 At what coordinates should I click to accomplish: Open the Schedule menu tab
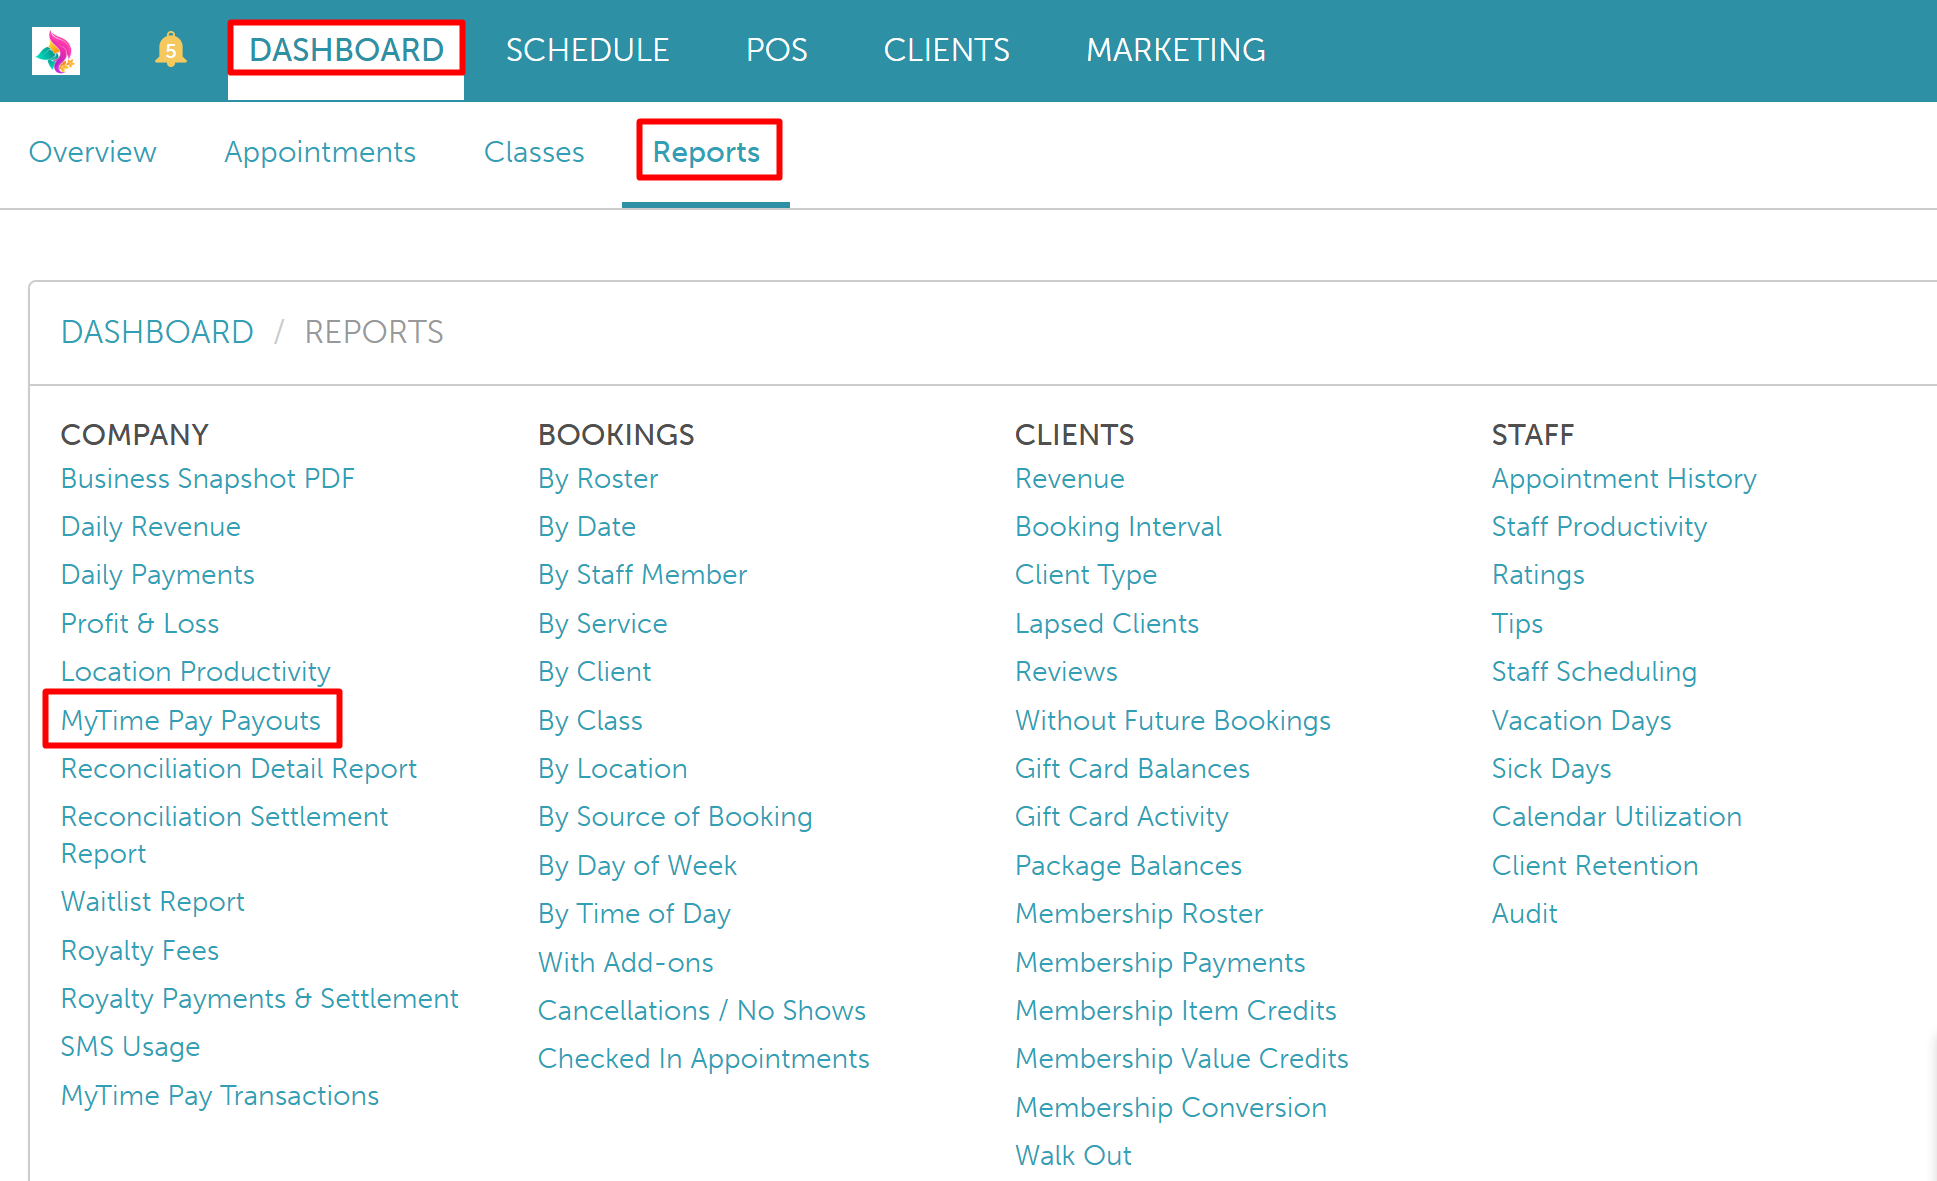click(587, 50)
